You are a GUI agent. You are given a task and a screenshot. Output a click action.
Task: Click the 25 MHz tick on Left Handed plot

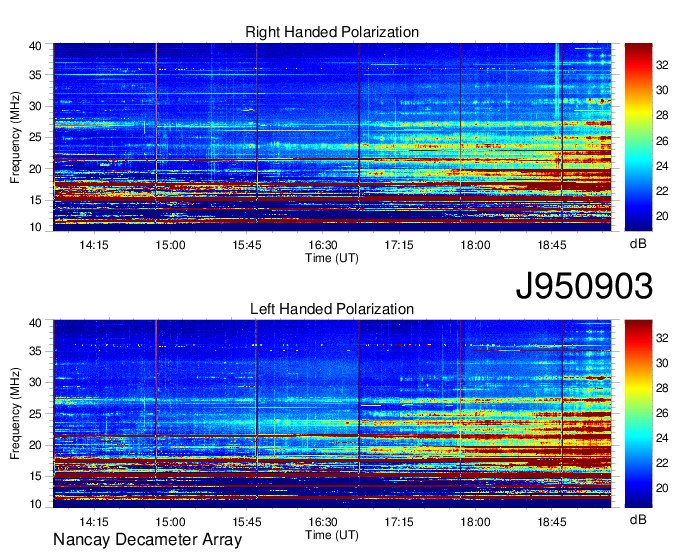pyautogui.click(x=35, y=414)
